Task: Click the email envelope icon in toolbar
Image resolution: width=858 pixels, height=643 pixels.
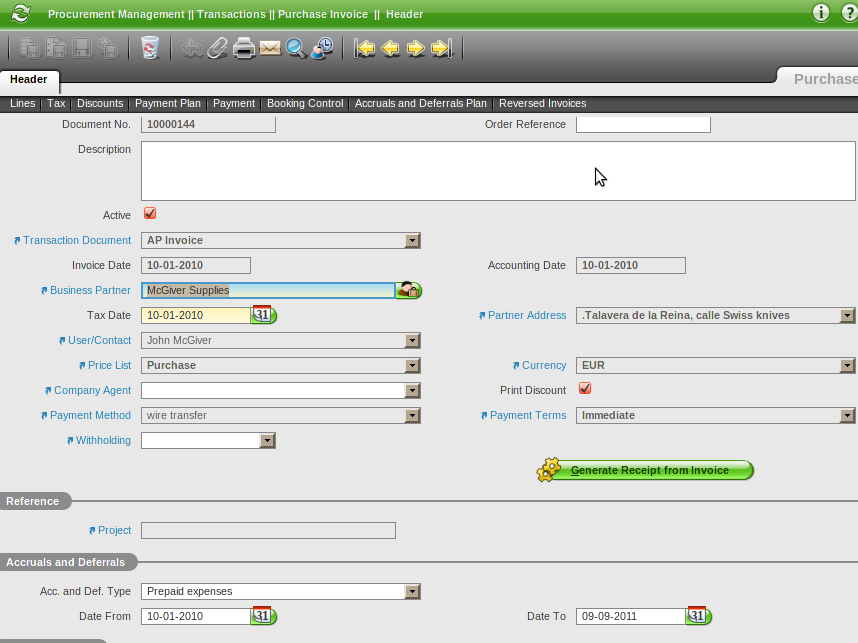Action: tap(270, 48)
